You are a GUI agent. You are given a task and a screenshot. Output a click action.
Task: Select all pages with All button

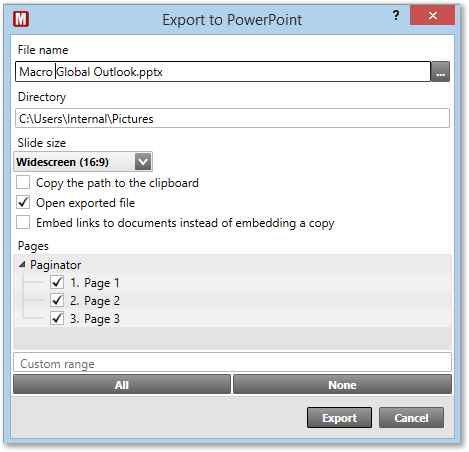[x=122, y=384]
